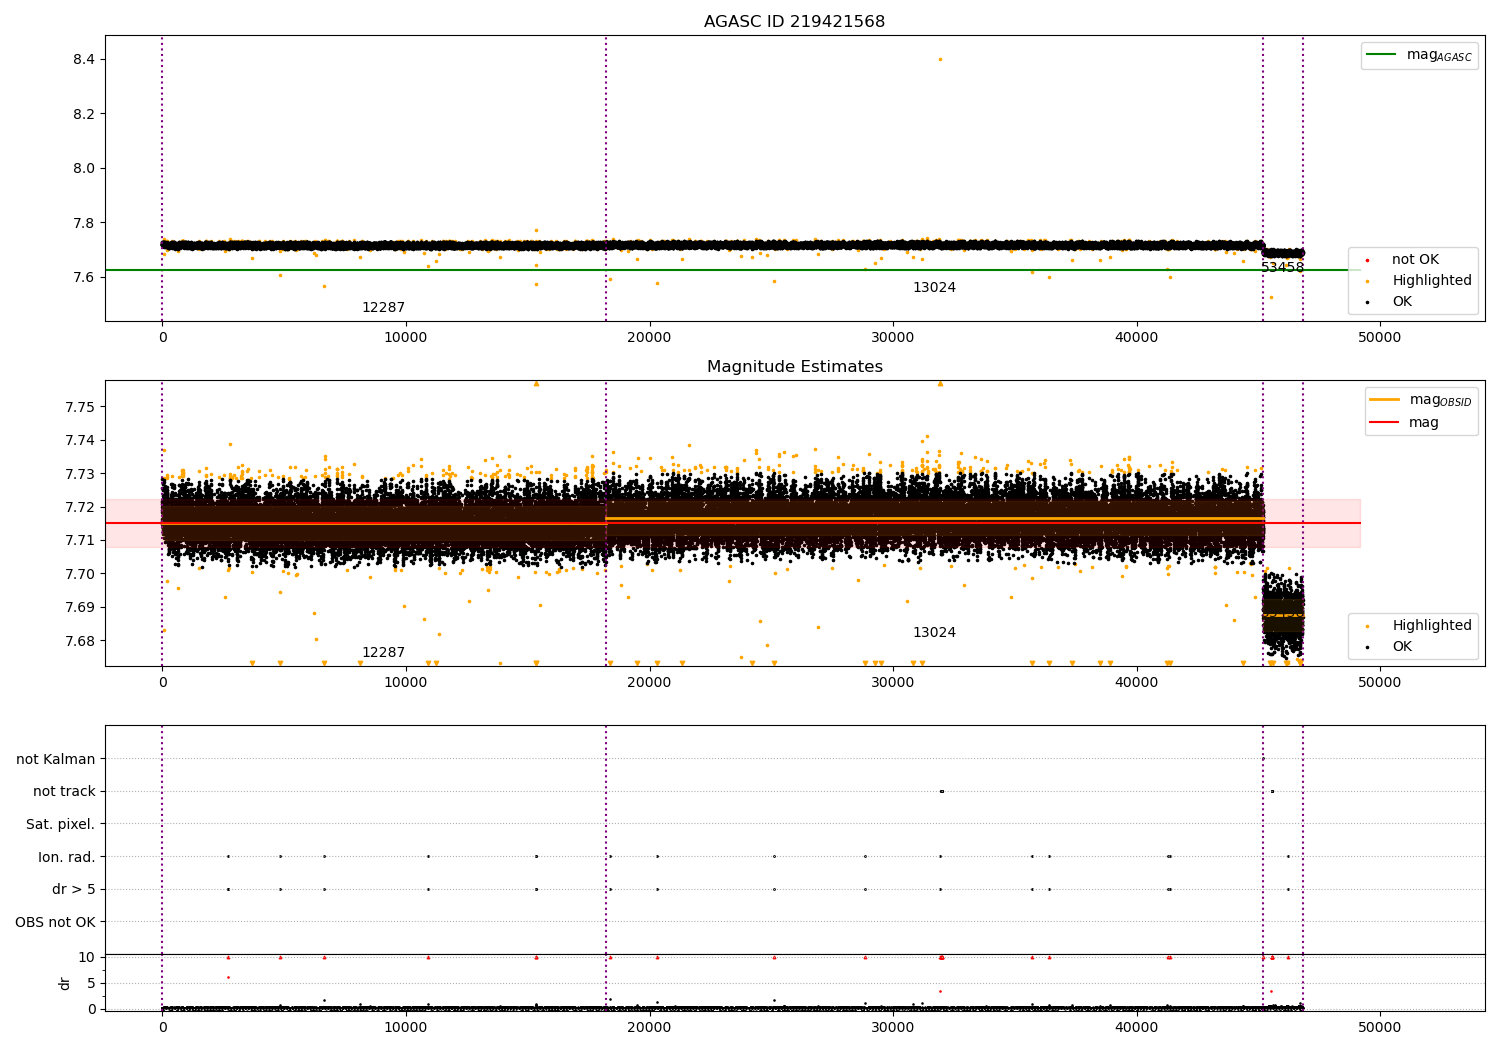Select 'Highlighted' legend entry in top plot
Screen dimensions: 1500x1050
tap(1432, 281)
